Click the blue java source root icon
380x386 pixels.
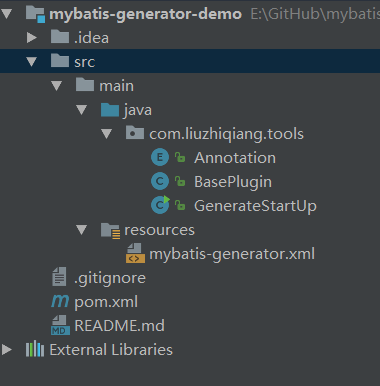tap(110, 110)
